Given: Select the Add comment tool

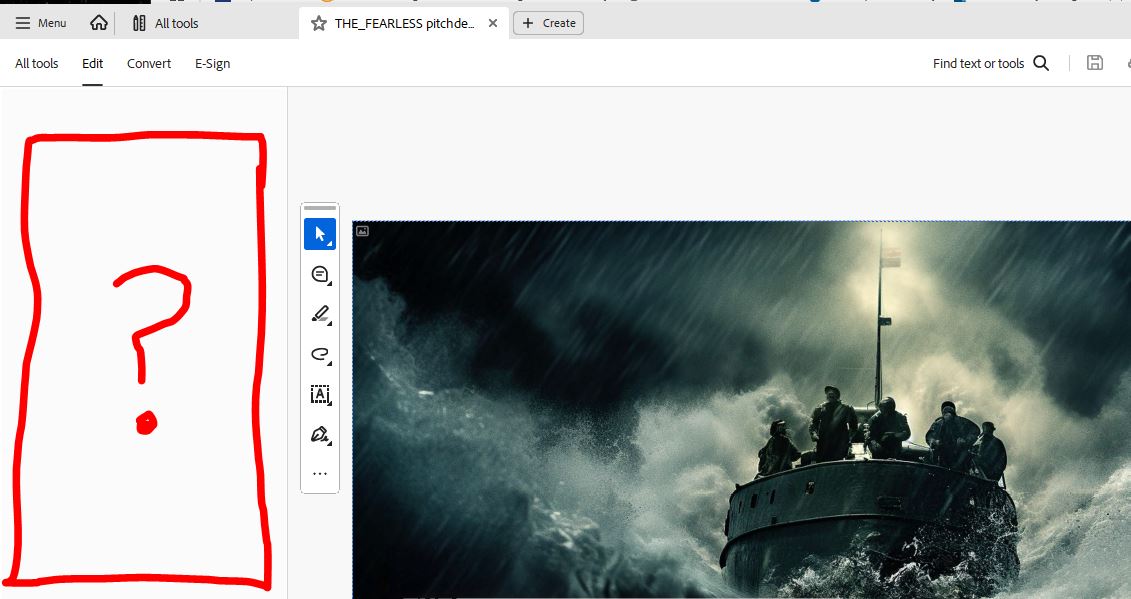Looking at the screenshot, I should coord(320,274).
